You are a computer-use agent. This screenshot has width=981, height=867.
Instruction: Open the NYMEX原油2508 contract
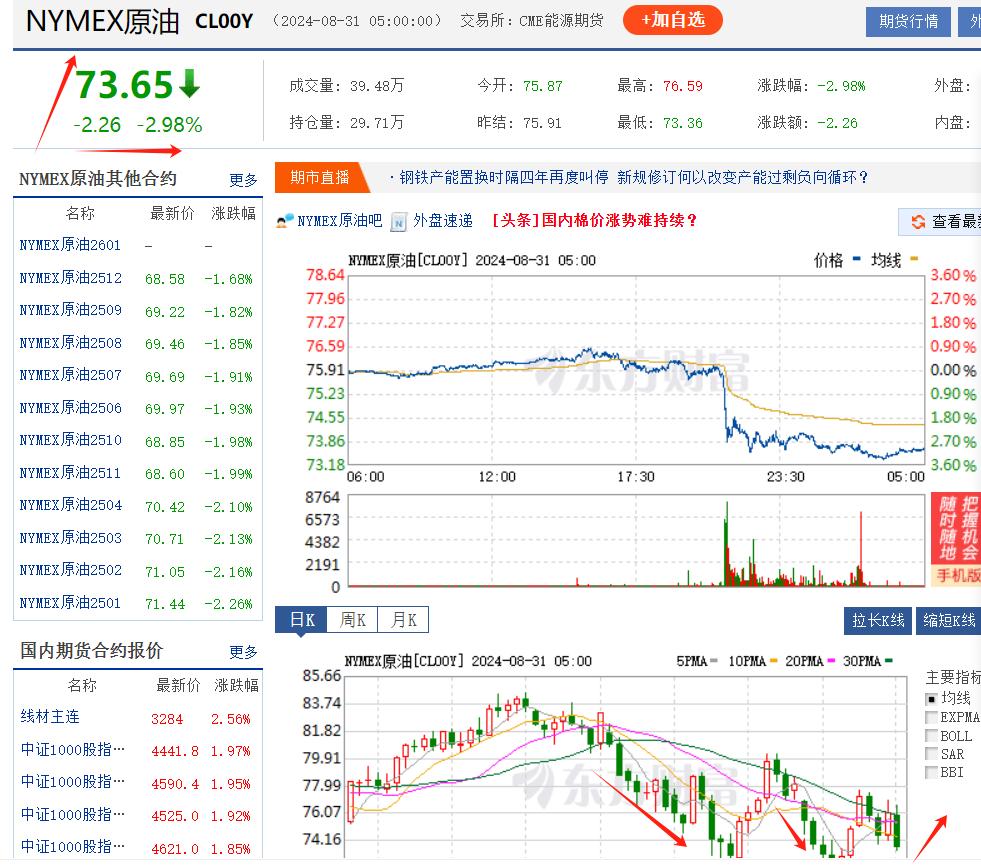(70, 343)
